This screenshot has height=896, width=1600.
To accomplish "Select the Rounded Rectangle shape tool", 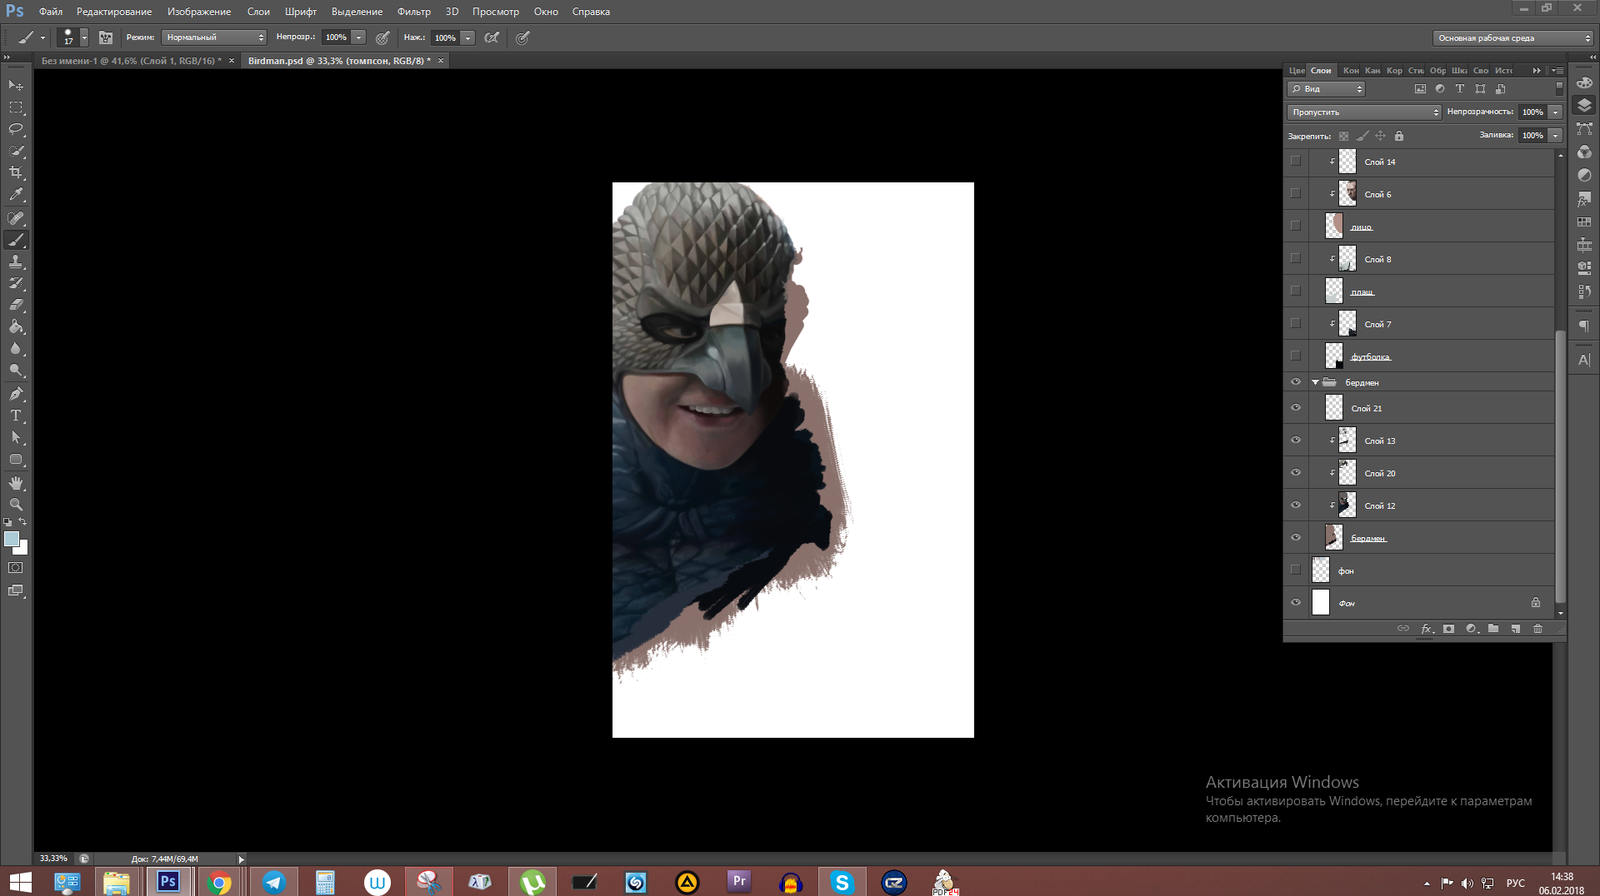I will 16,460.
